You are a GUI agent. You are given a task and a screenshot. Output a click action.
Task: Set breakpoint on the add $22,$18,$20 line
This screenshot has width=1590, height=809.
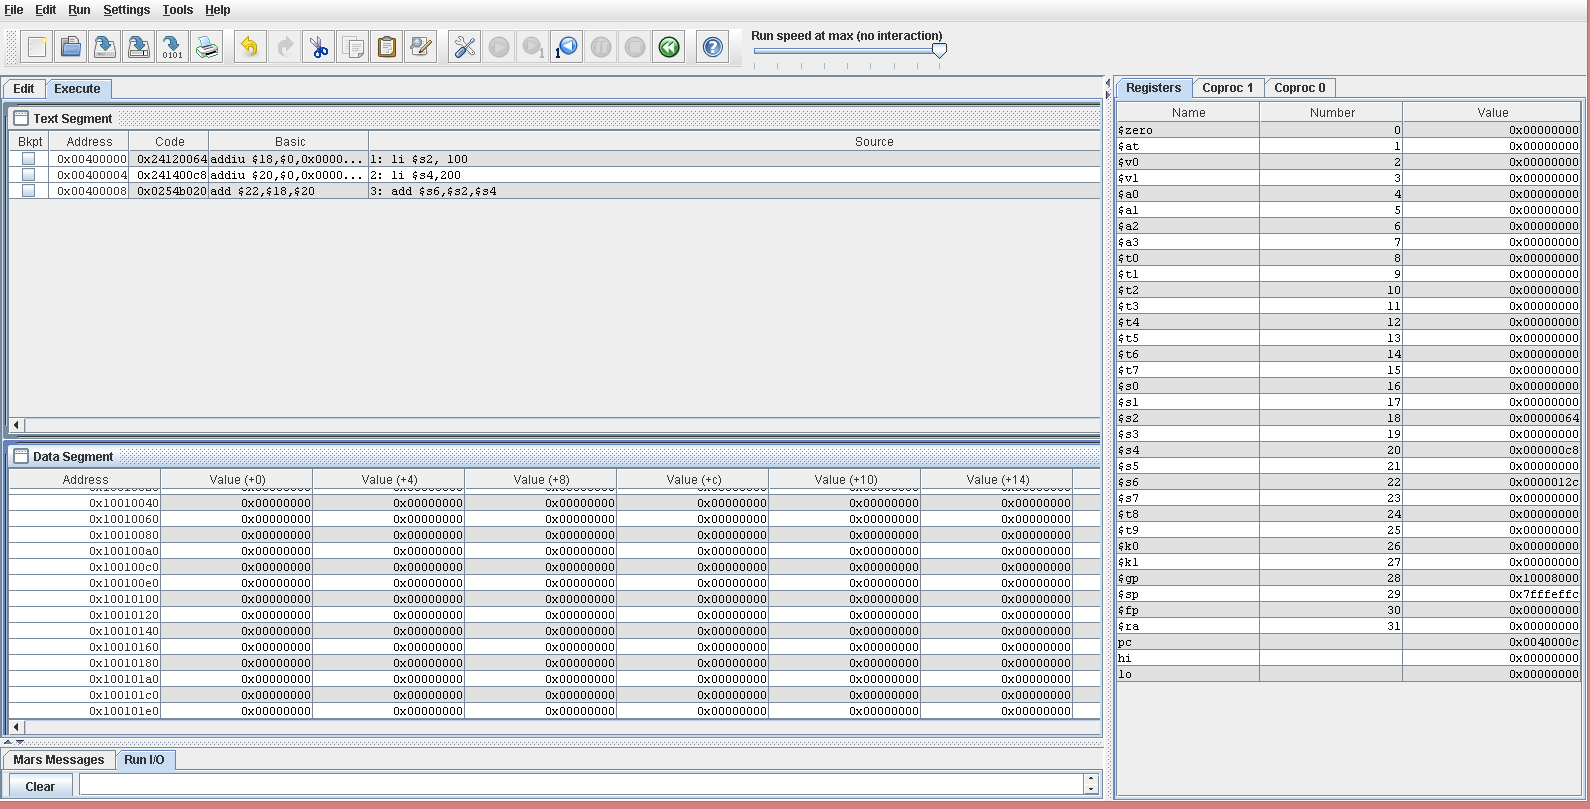tap(29, 191)
